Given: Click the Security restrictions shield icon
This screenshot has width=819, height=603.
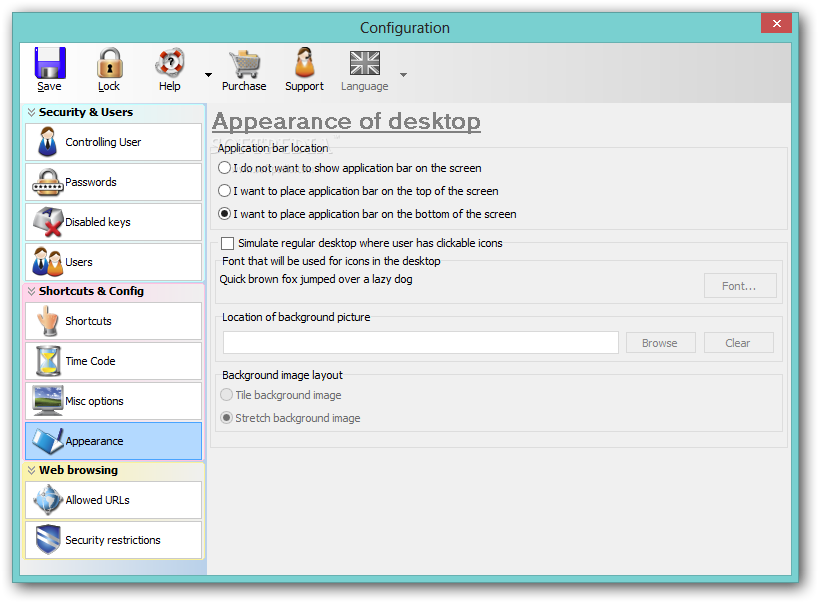Looking at the screenshot, I should tap(48, 540).
